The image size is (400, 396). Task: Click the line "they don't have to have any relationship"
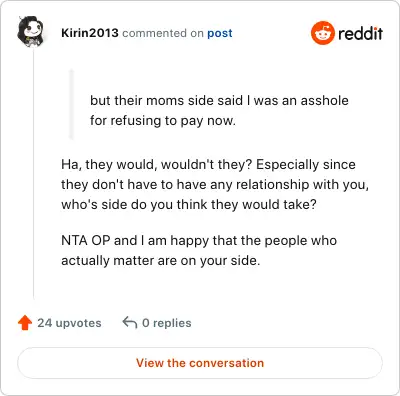coord(215,185)
